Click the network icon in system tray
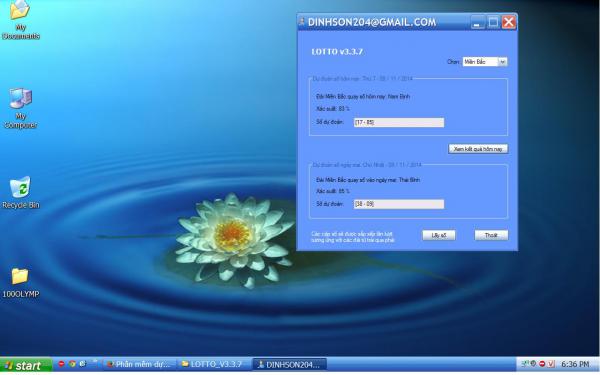Image resolution: width=600 pixels, height=375 pixels. point(525,364)
